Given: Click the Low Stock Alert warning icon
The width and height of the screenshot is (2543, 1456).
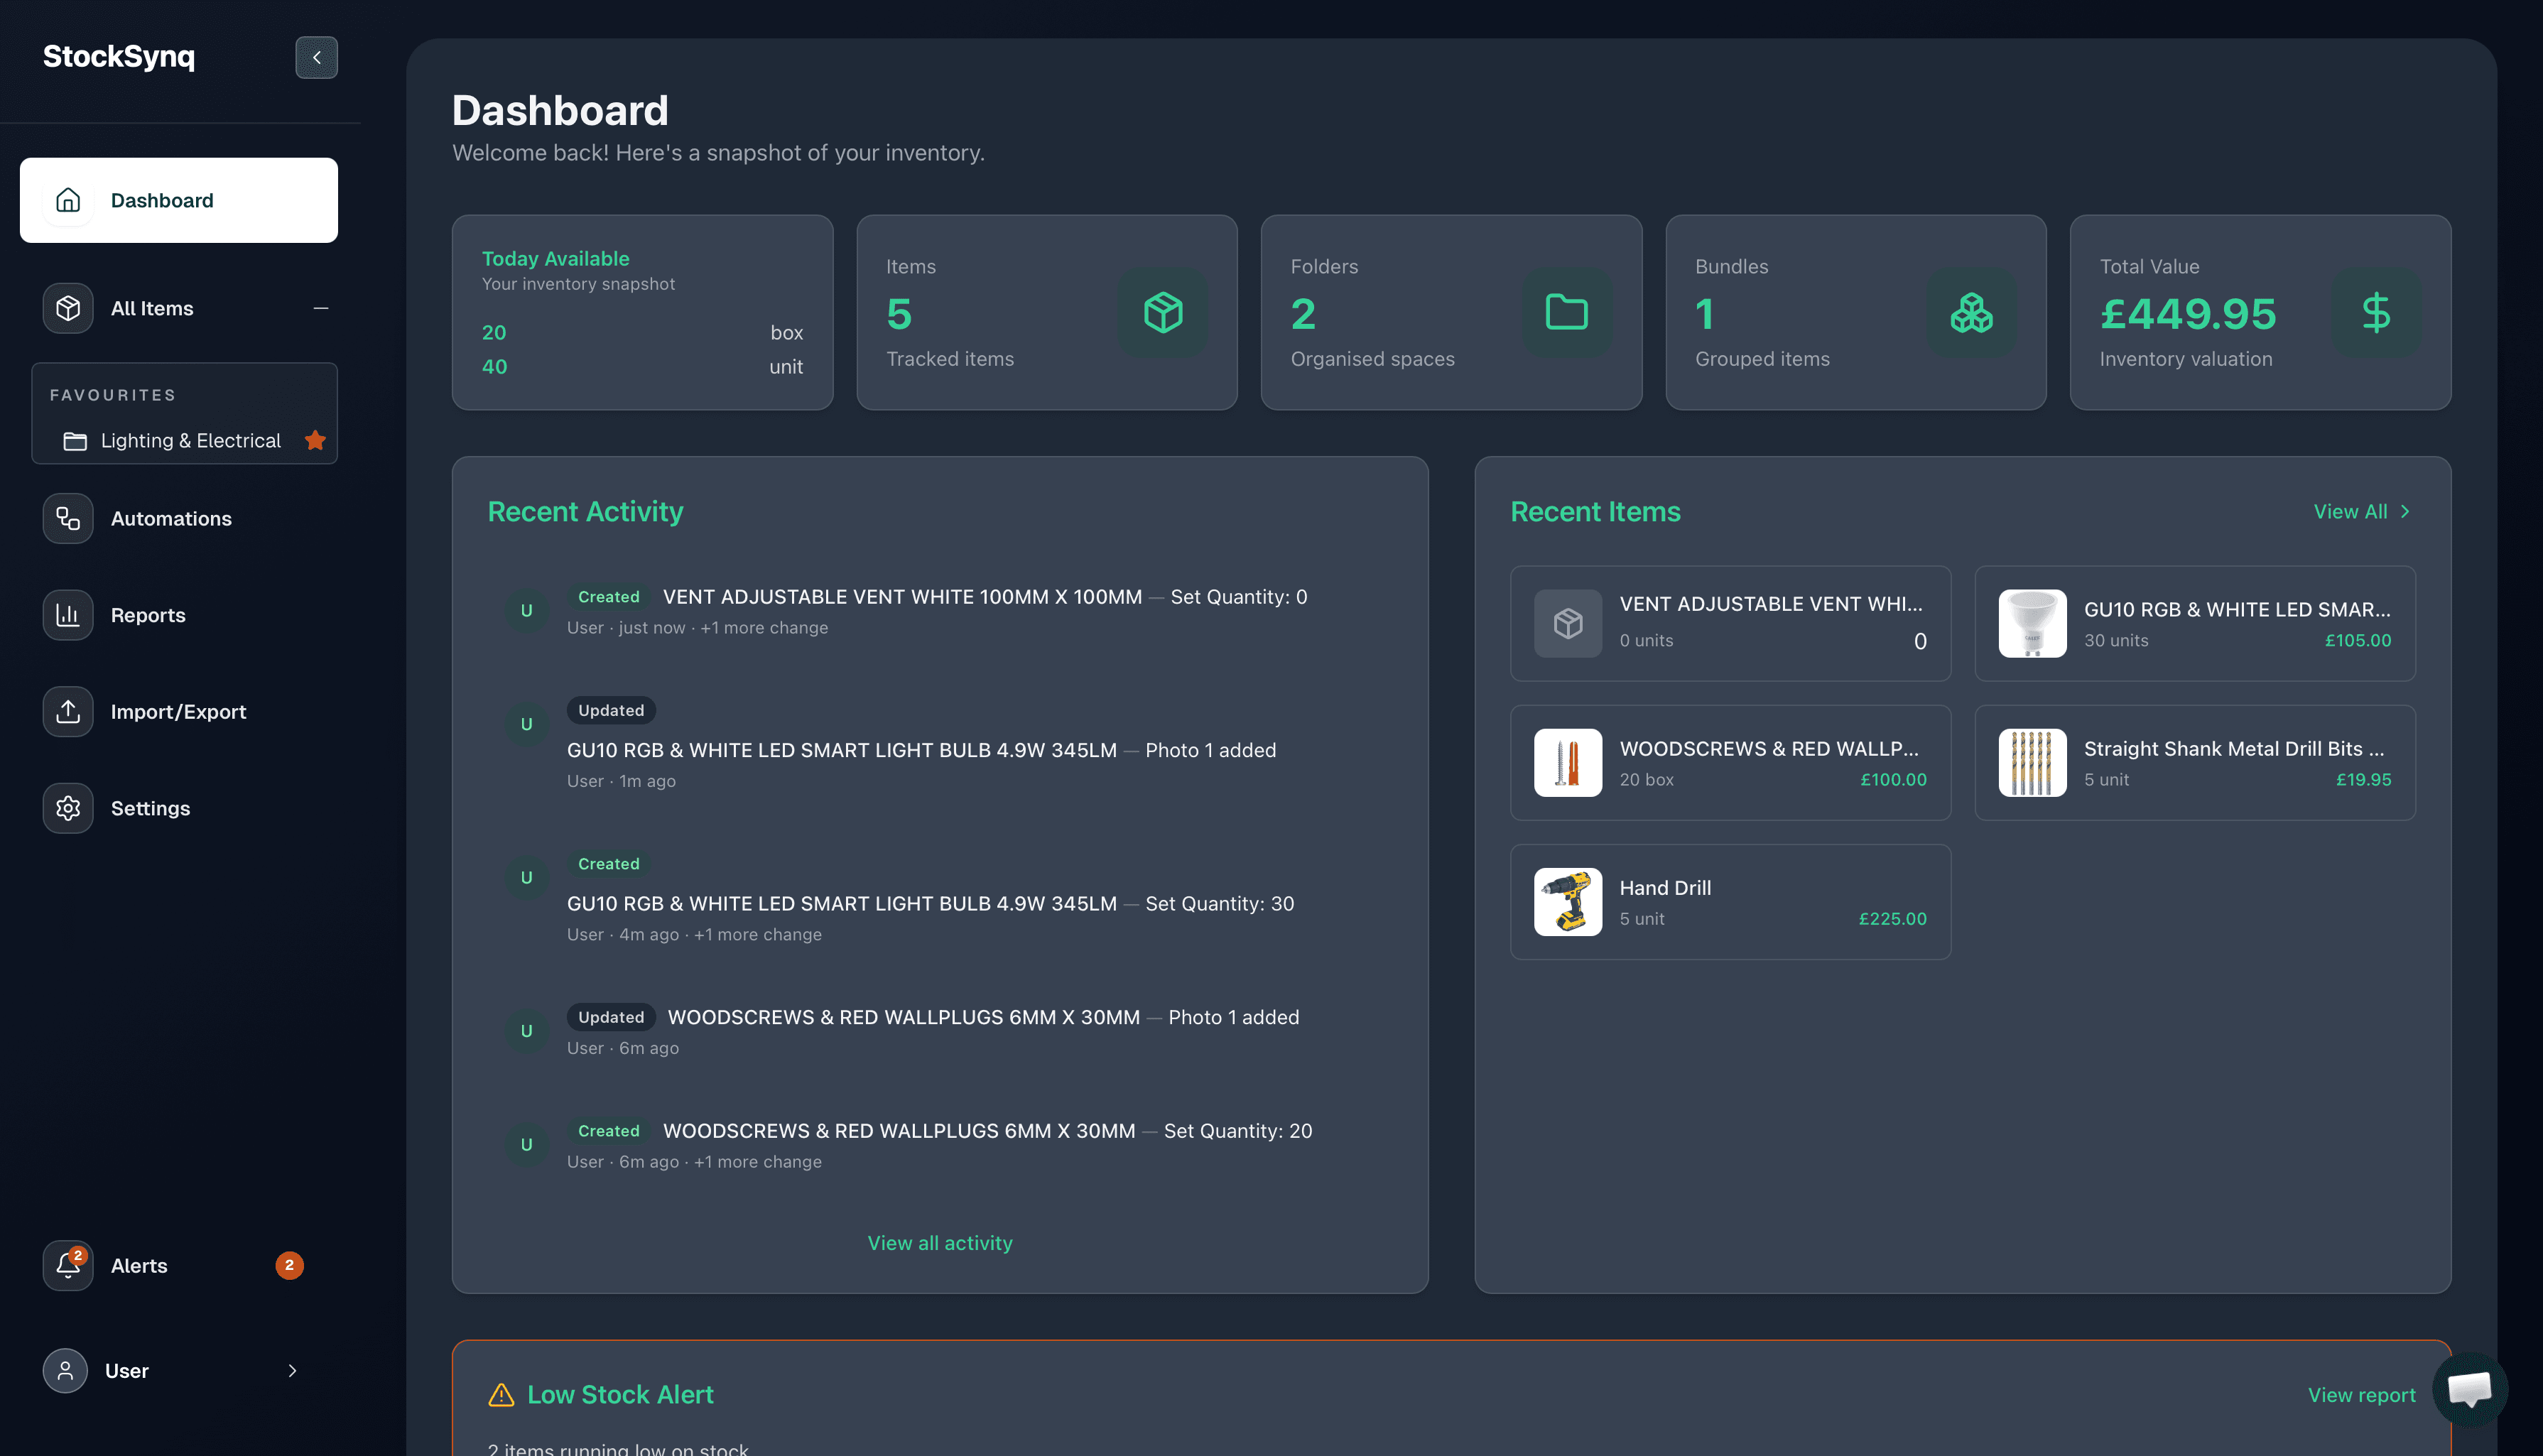Looking at the screenshot, I should tap(501, 1394).
